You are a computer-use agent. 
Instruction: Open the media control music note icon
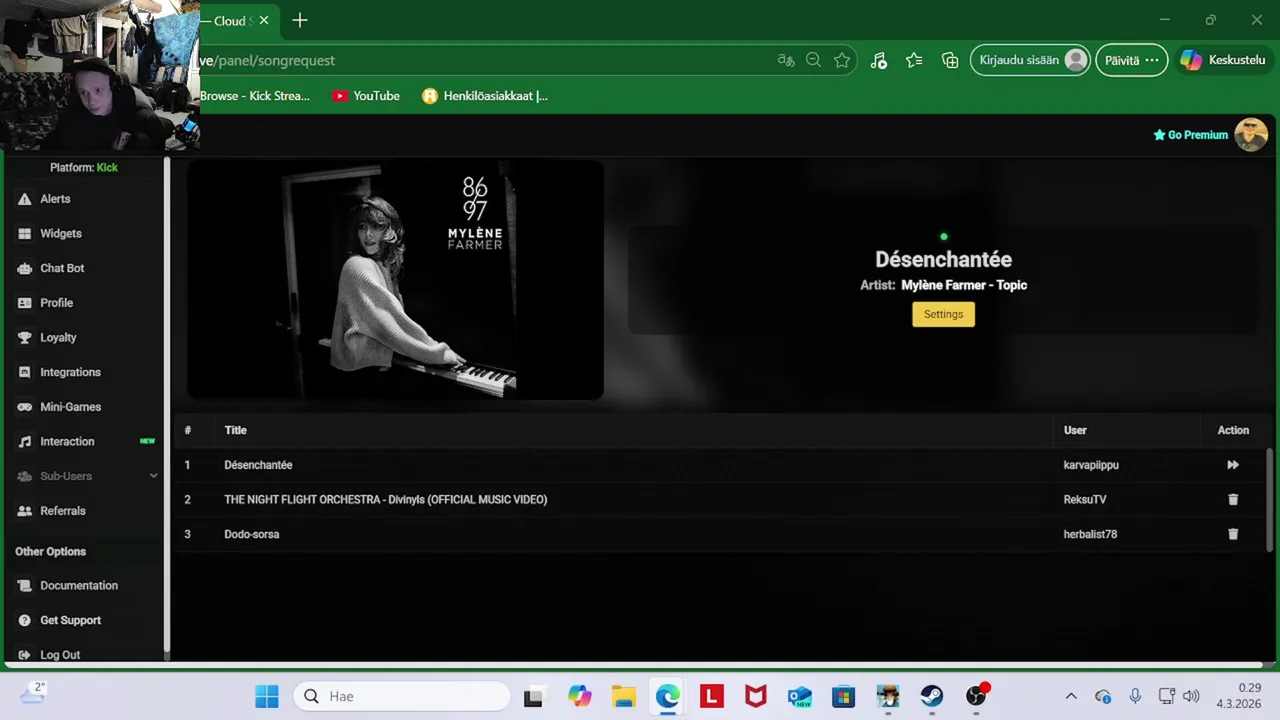[x=878, y=60]
